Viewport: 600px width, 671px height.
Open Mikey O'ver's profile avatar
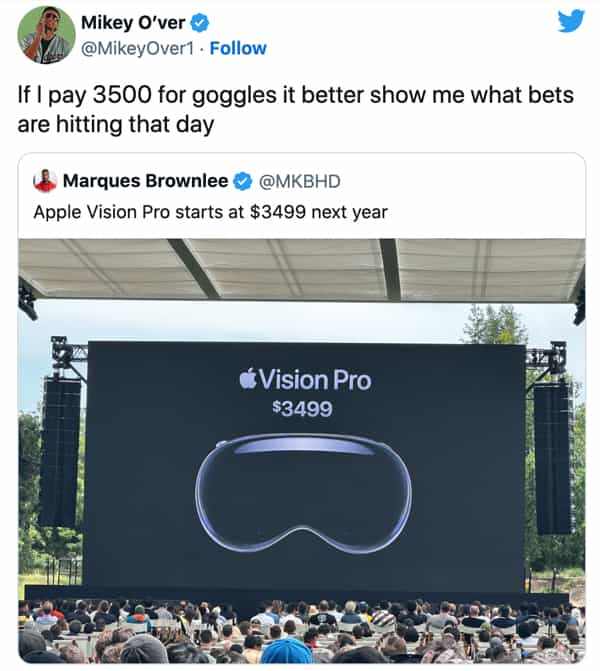point(46,35)
